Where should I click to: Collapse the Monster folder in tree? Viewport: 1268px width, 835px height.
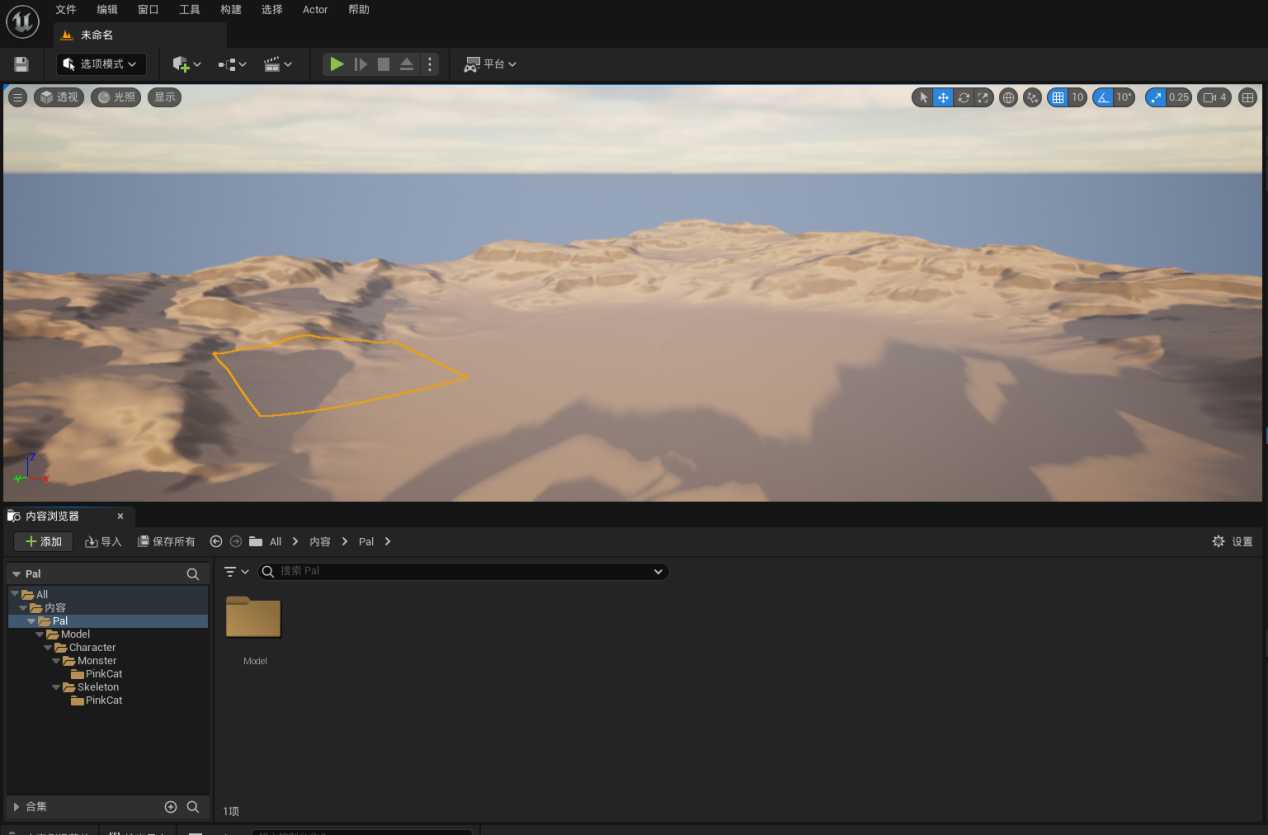(x=57, y=661)
